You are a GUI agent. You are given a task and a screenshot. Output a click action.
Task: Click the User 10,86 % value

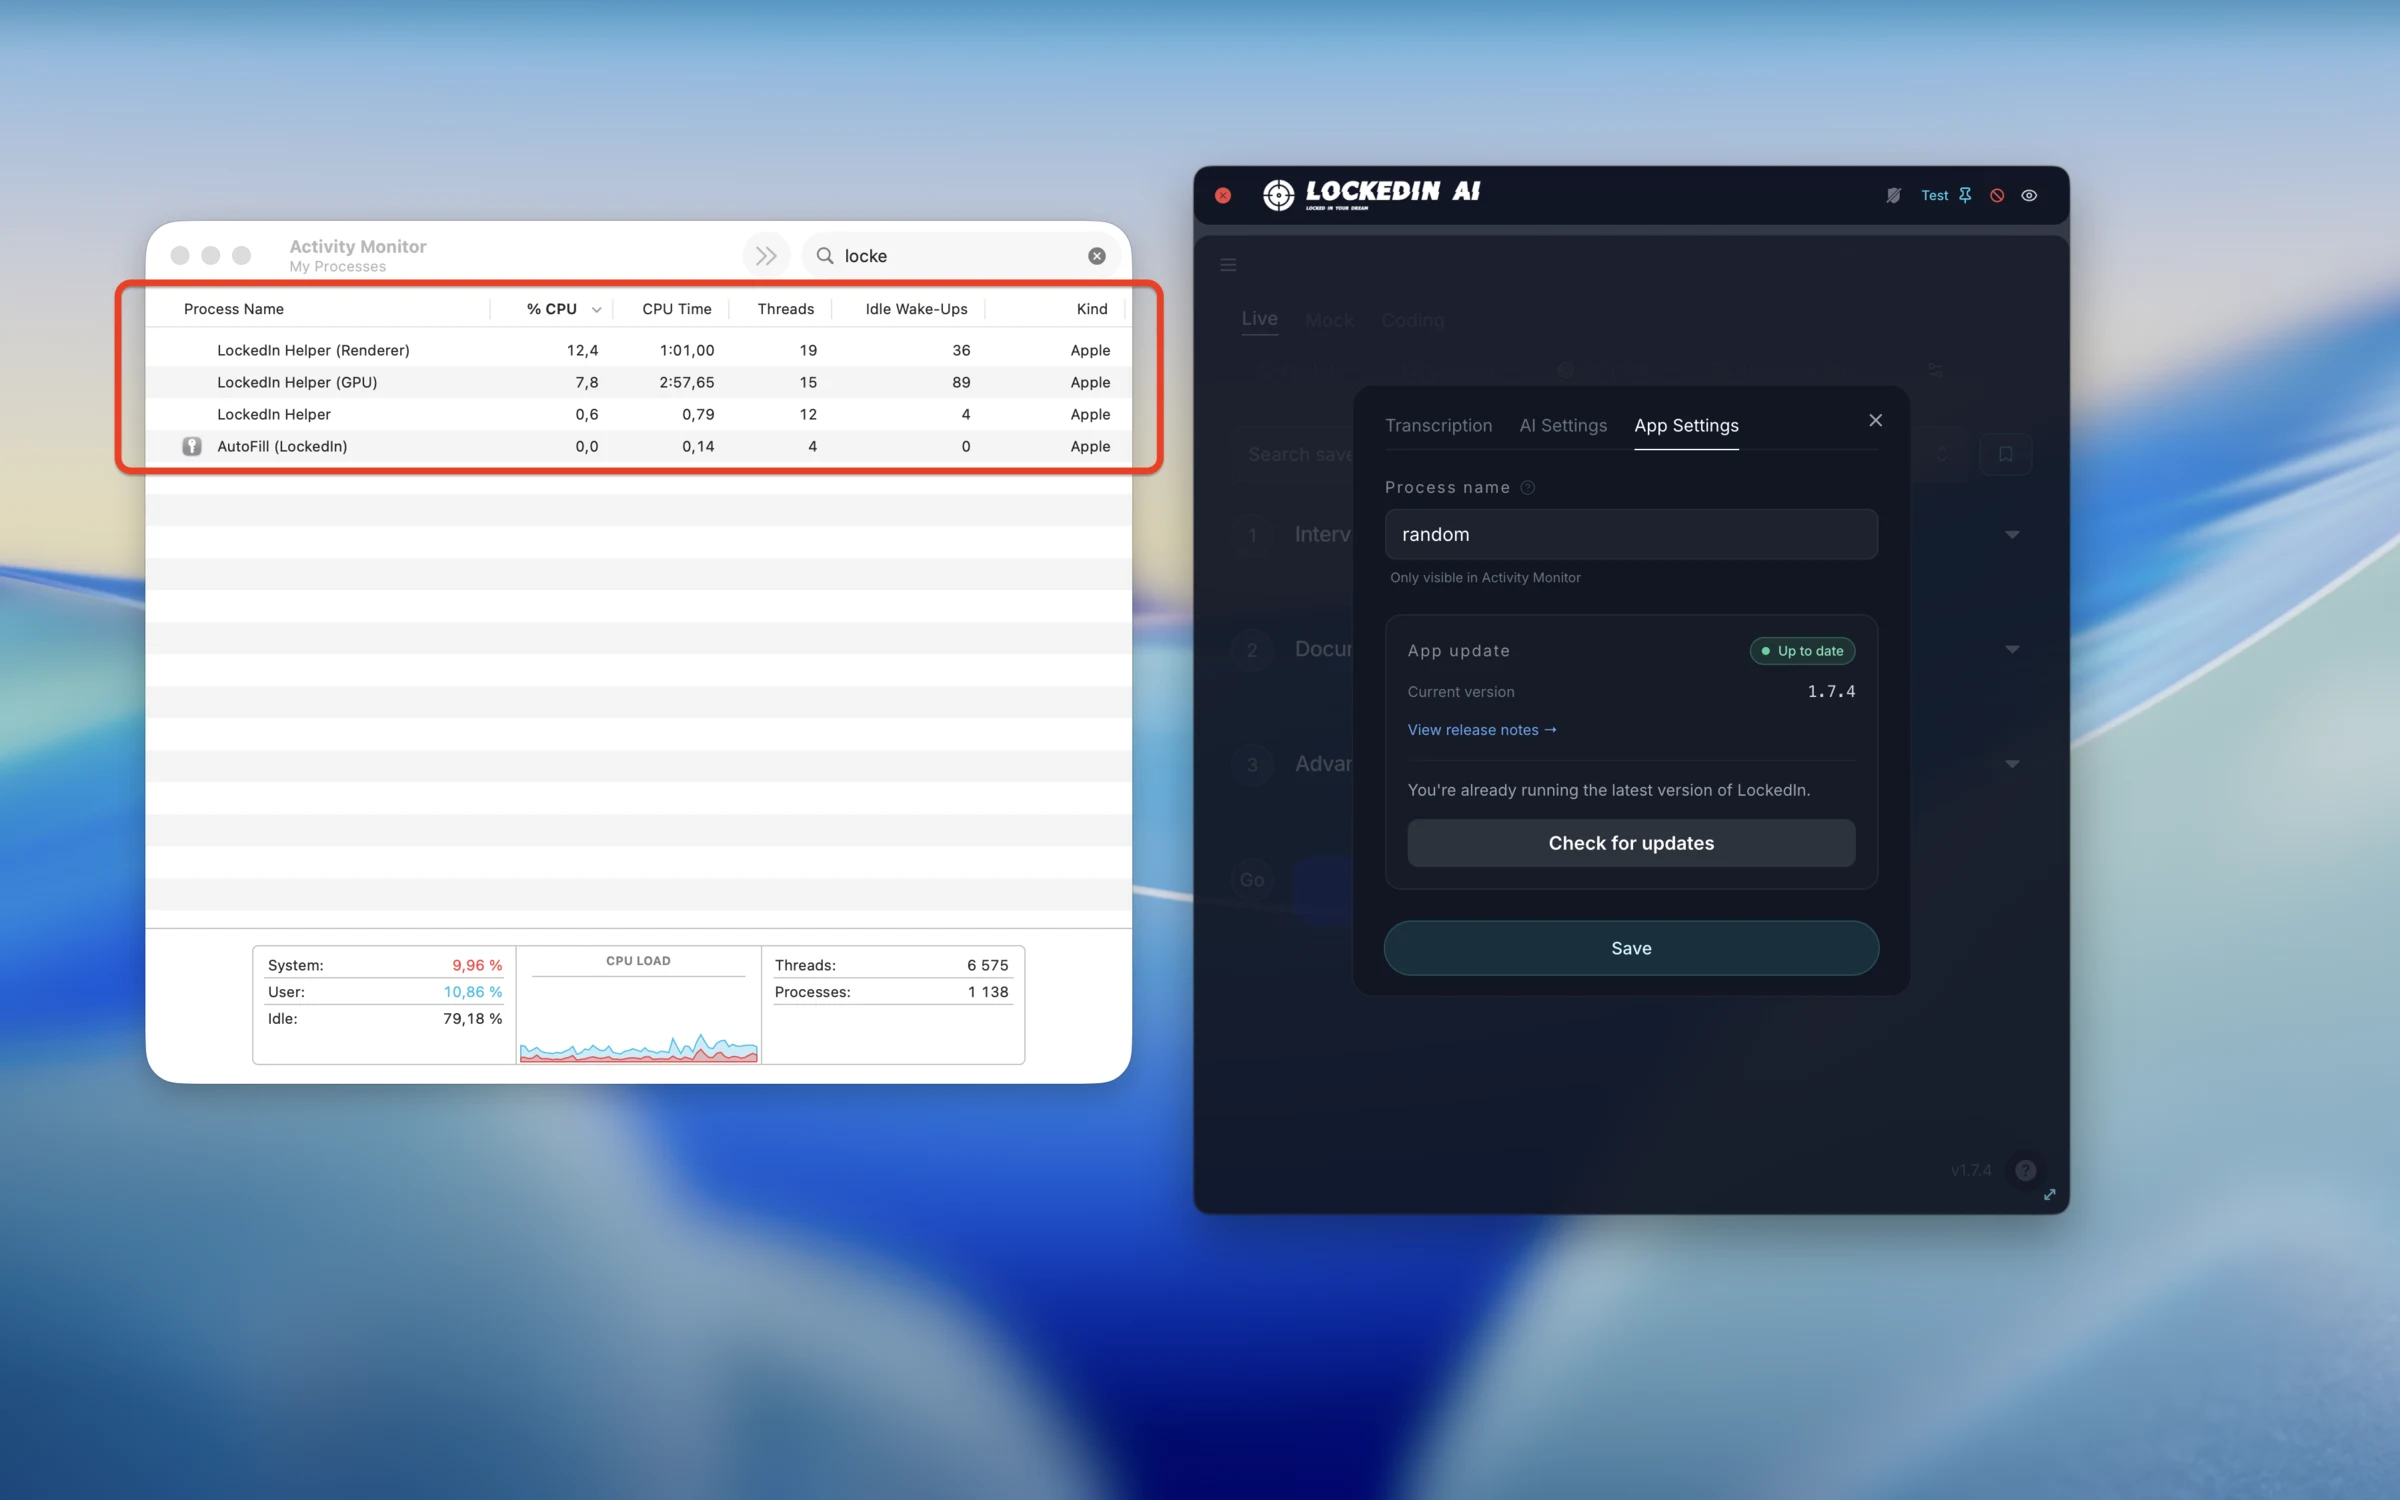tap(472, 992)
